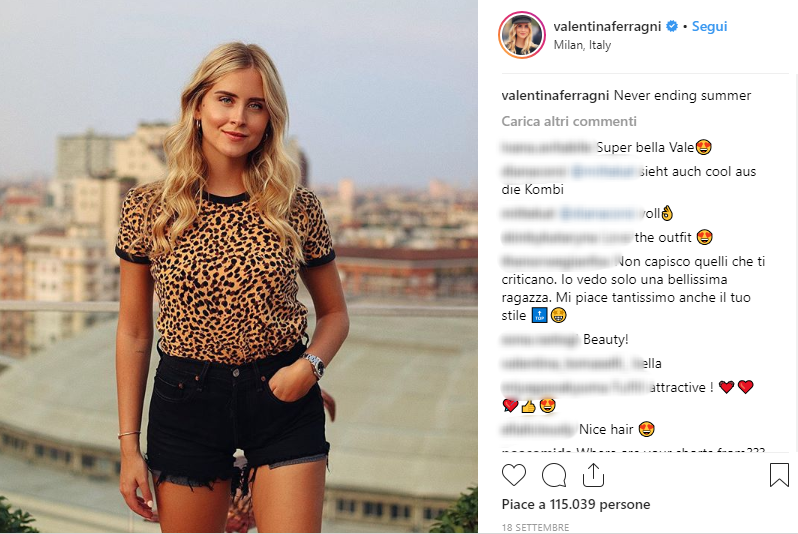
Task: Open commenter profile before "Nice hair"
Action: point(540,430)
